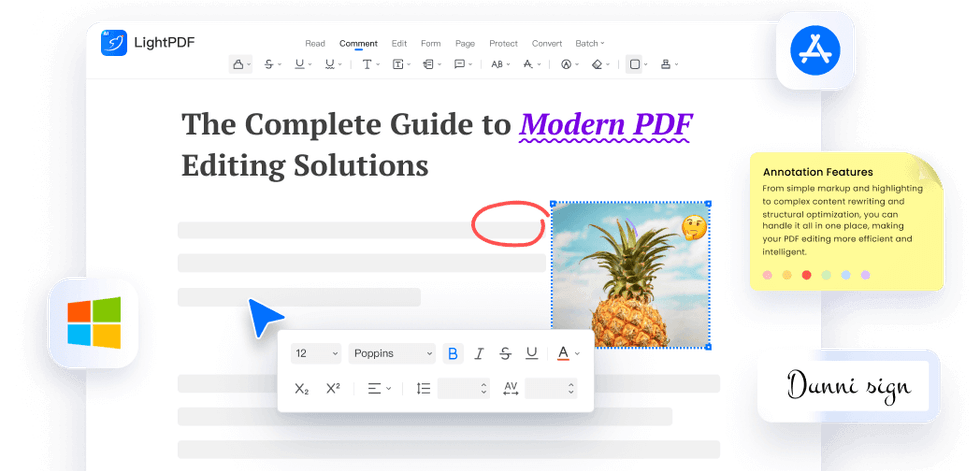Viewport: 980px width, 471px height.
Task: Click the 'Editing Solutions' heading line
Action: point(305,166)
